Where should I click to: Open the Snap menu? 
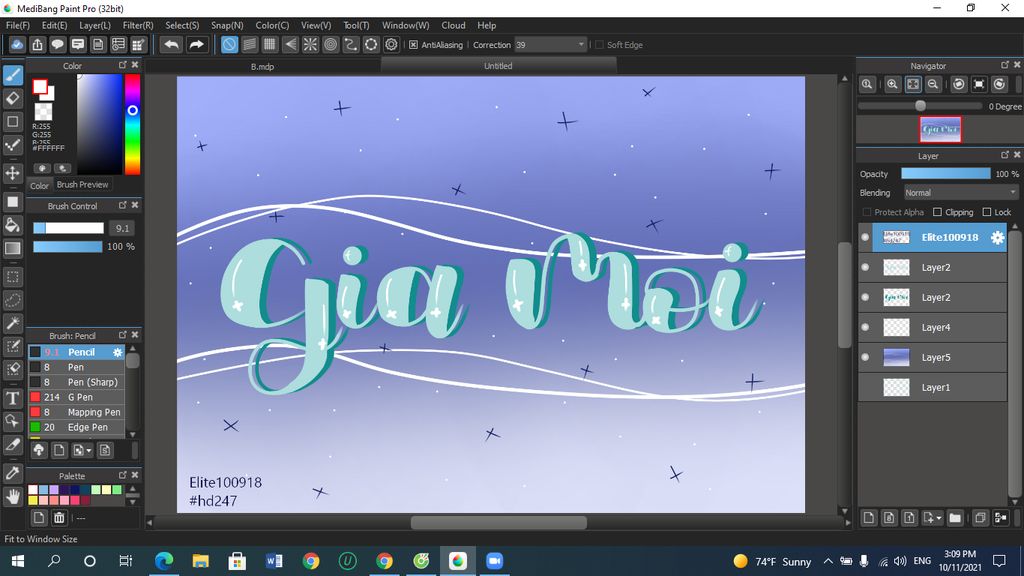[x=227, y=25]
